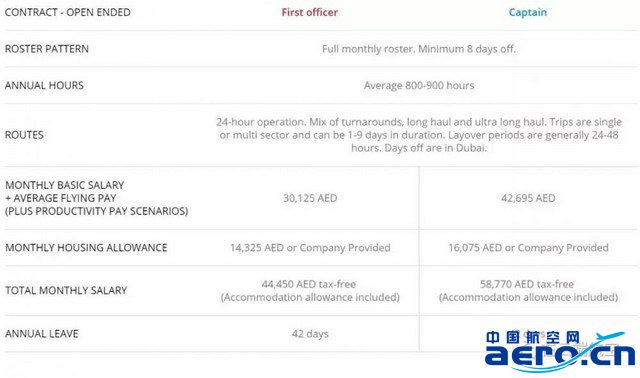The width and height of the screenshot is (640, 378).
Task: Select the Captain column header
Action: coord(528,13)
